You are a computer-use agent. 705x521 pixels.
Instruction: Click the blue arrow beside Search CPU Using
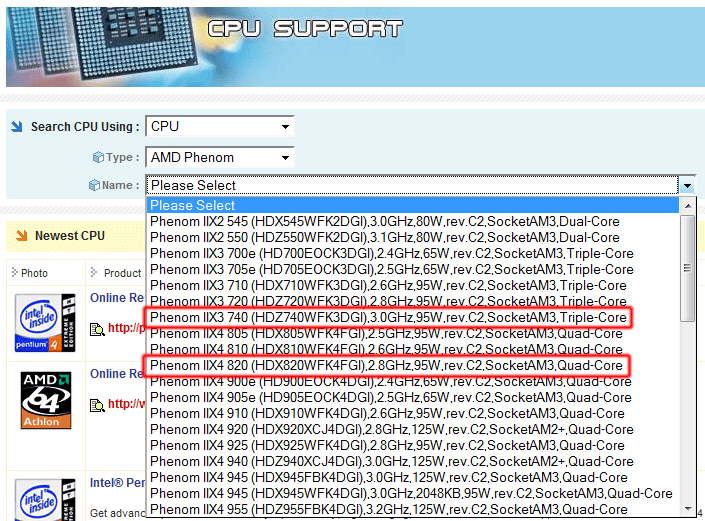click(x=17, y=127)
